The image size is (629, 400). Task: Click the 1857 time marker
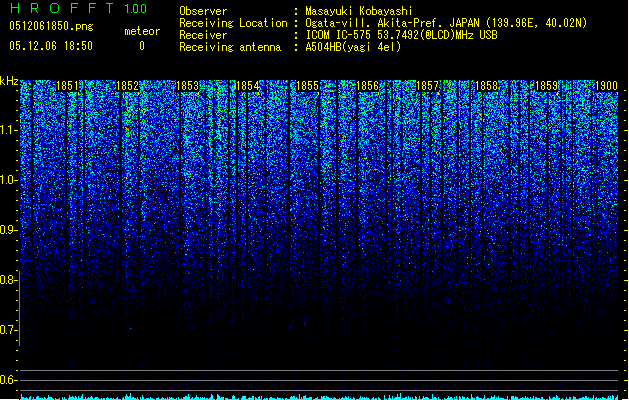pos(427,86)
